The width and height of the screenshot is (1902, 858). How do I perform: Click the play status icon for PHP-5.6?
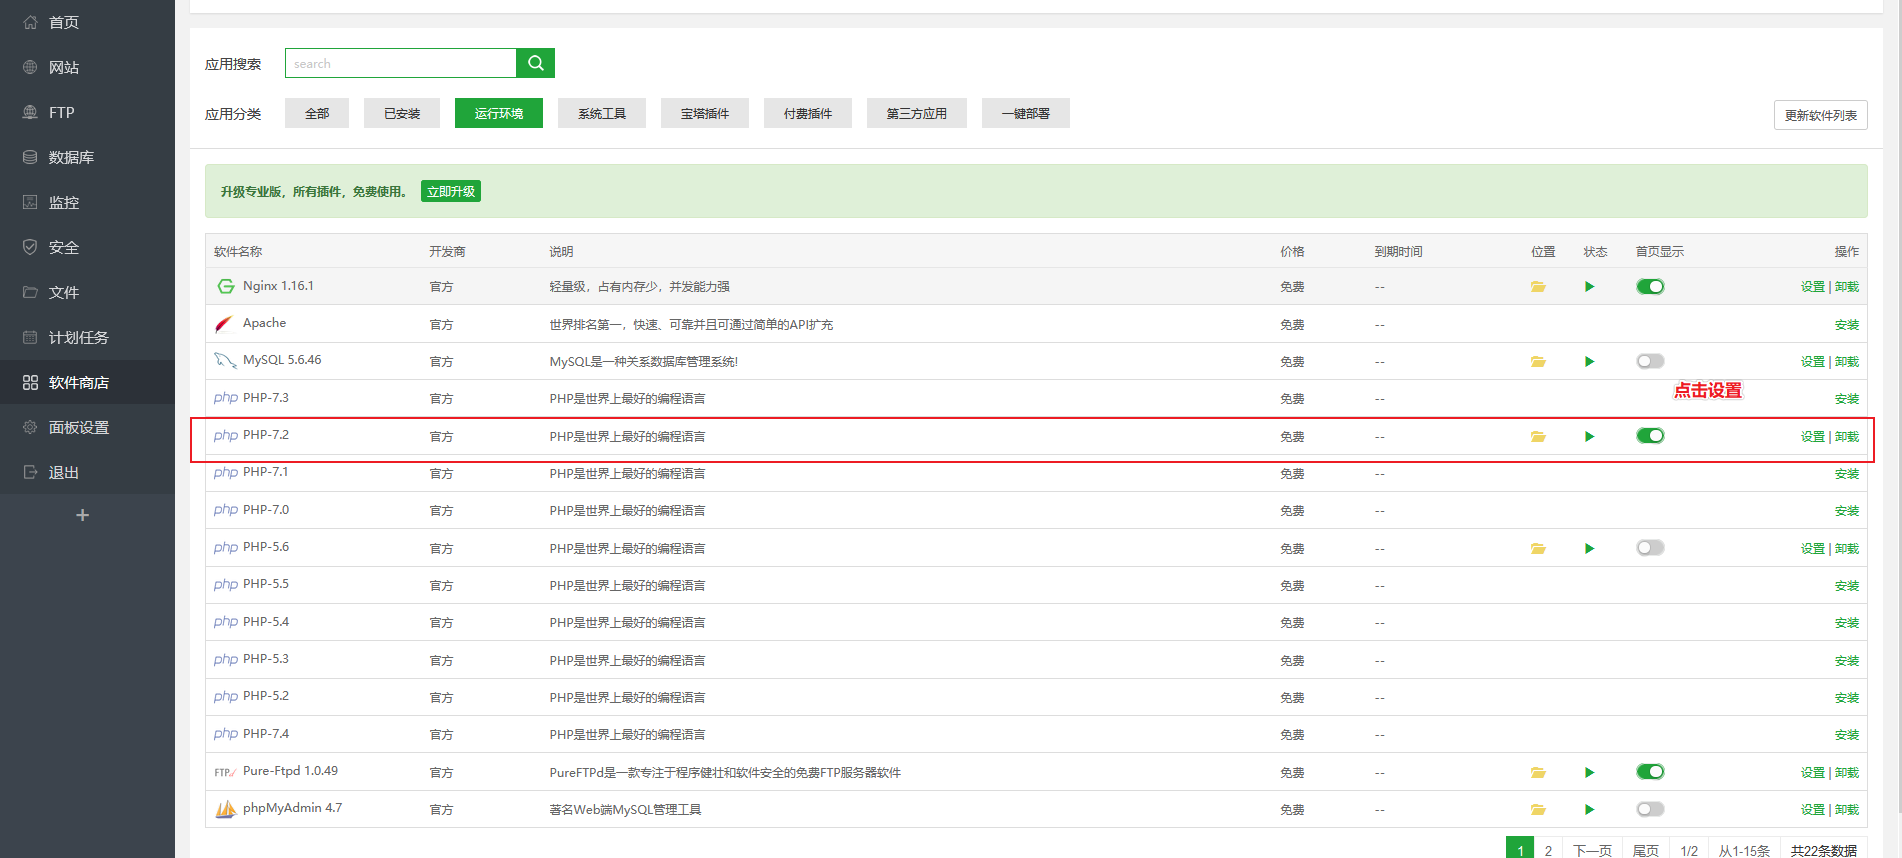[1589, 549]
